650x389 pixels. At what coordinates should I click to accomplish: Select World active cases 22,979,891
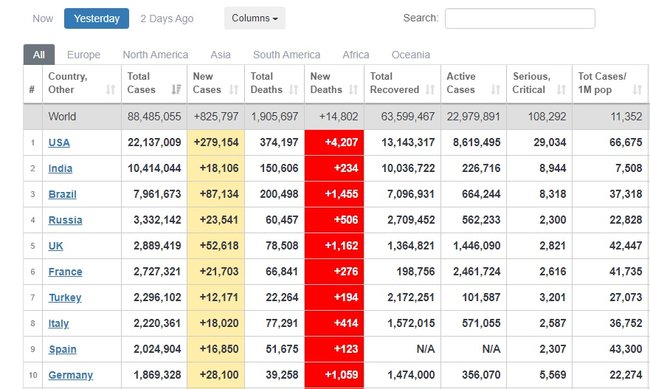(x=473, y=117)
